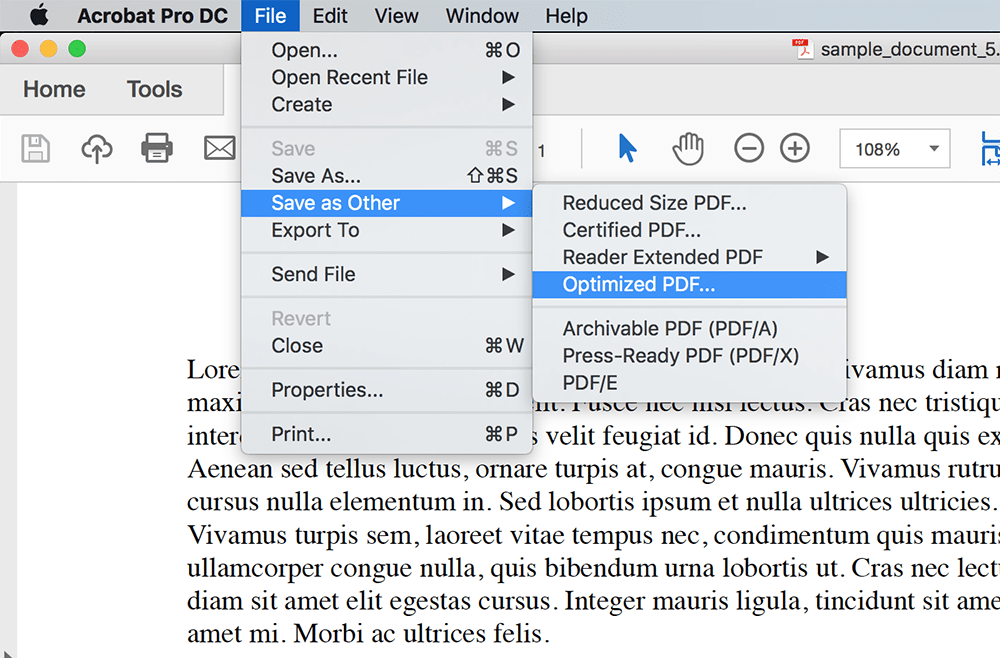Click the File menu in menu bar
Image resolution: width=1000 pixels, height=658 pixels.
[270, 15]
